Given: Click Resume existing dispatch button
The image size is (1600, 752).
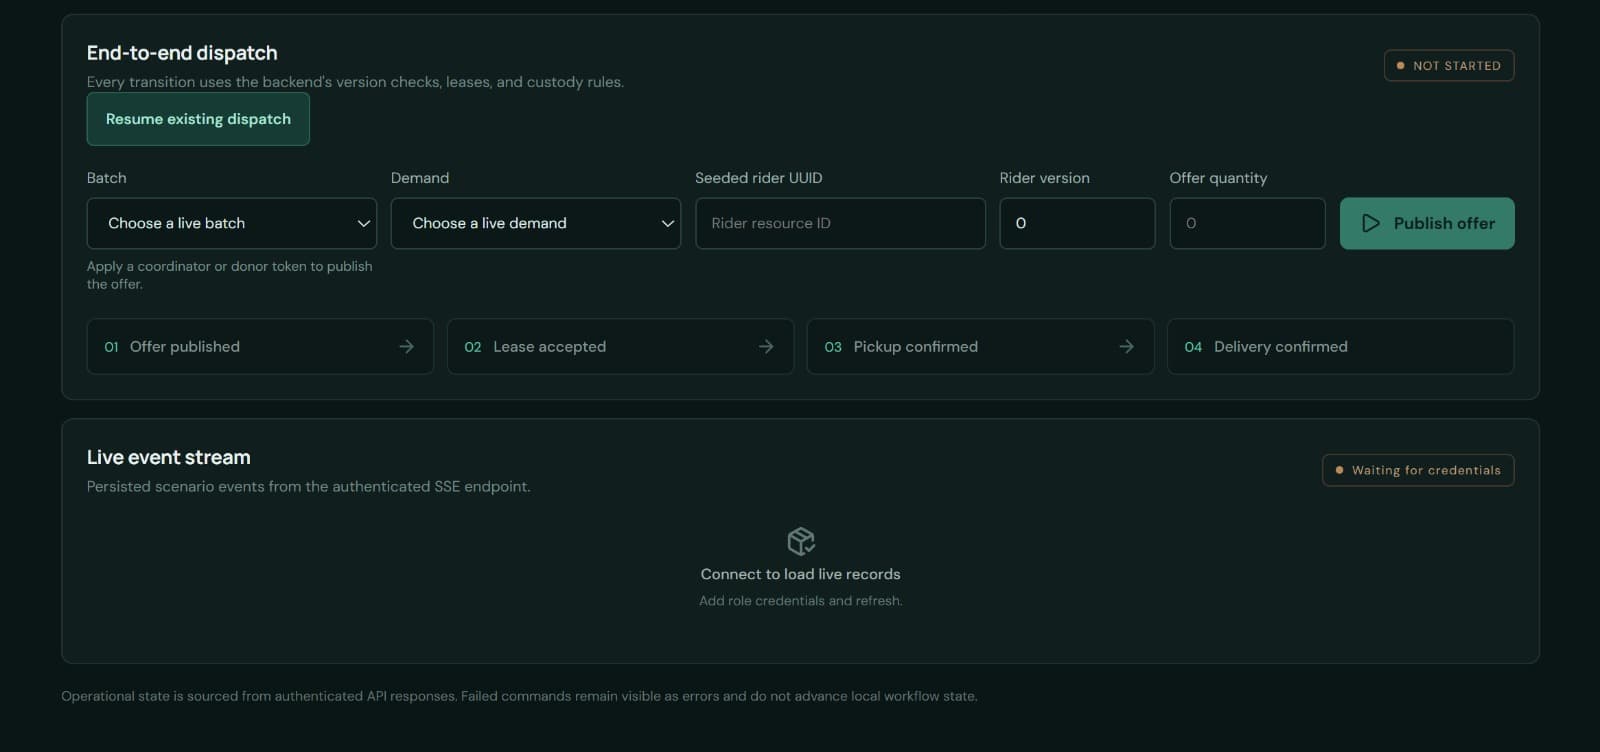Looking at the screenshot, I should coord(198,119).
